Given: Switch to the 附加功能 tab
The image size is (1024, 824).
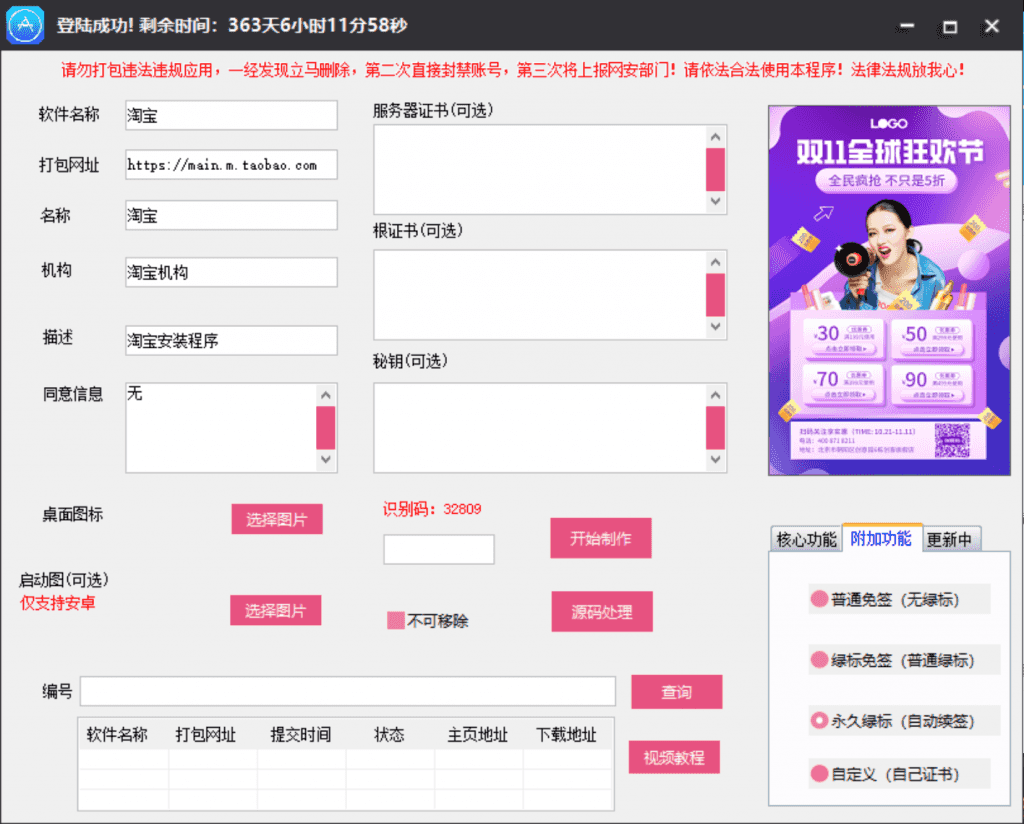Looking at the screenshot, I should tap(882, 538).
